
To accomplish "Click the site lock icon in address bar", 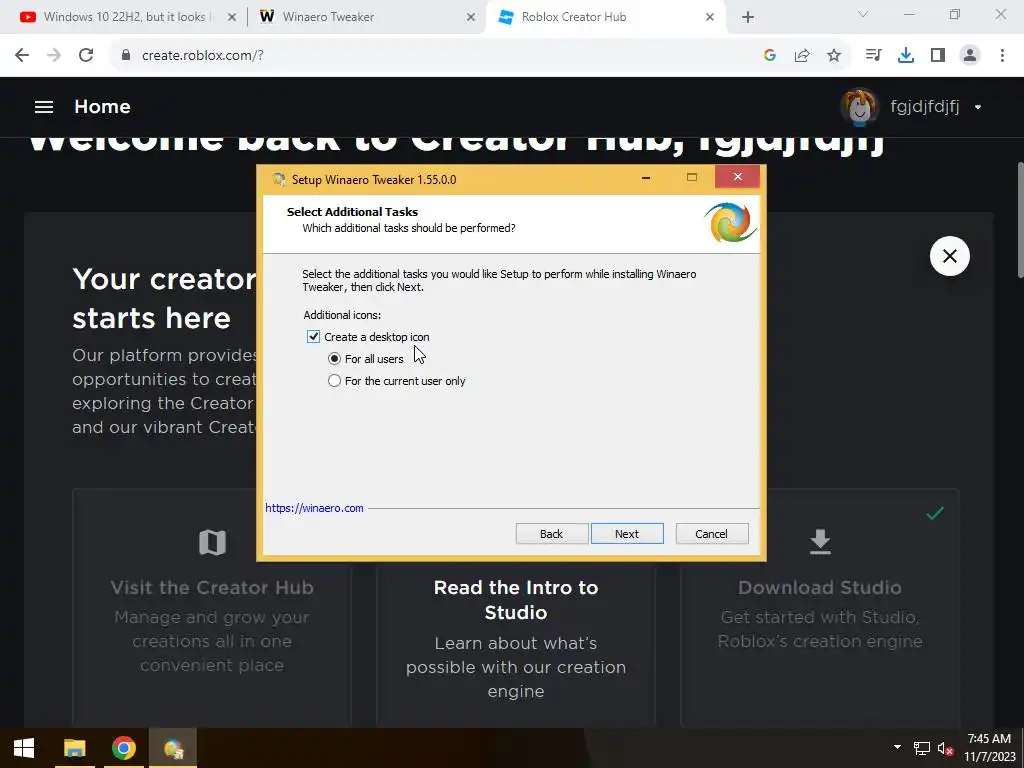I will [x=126, y=55].
